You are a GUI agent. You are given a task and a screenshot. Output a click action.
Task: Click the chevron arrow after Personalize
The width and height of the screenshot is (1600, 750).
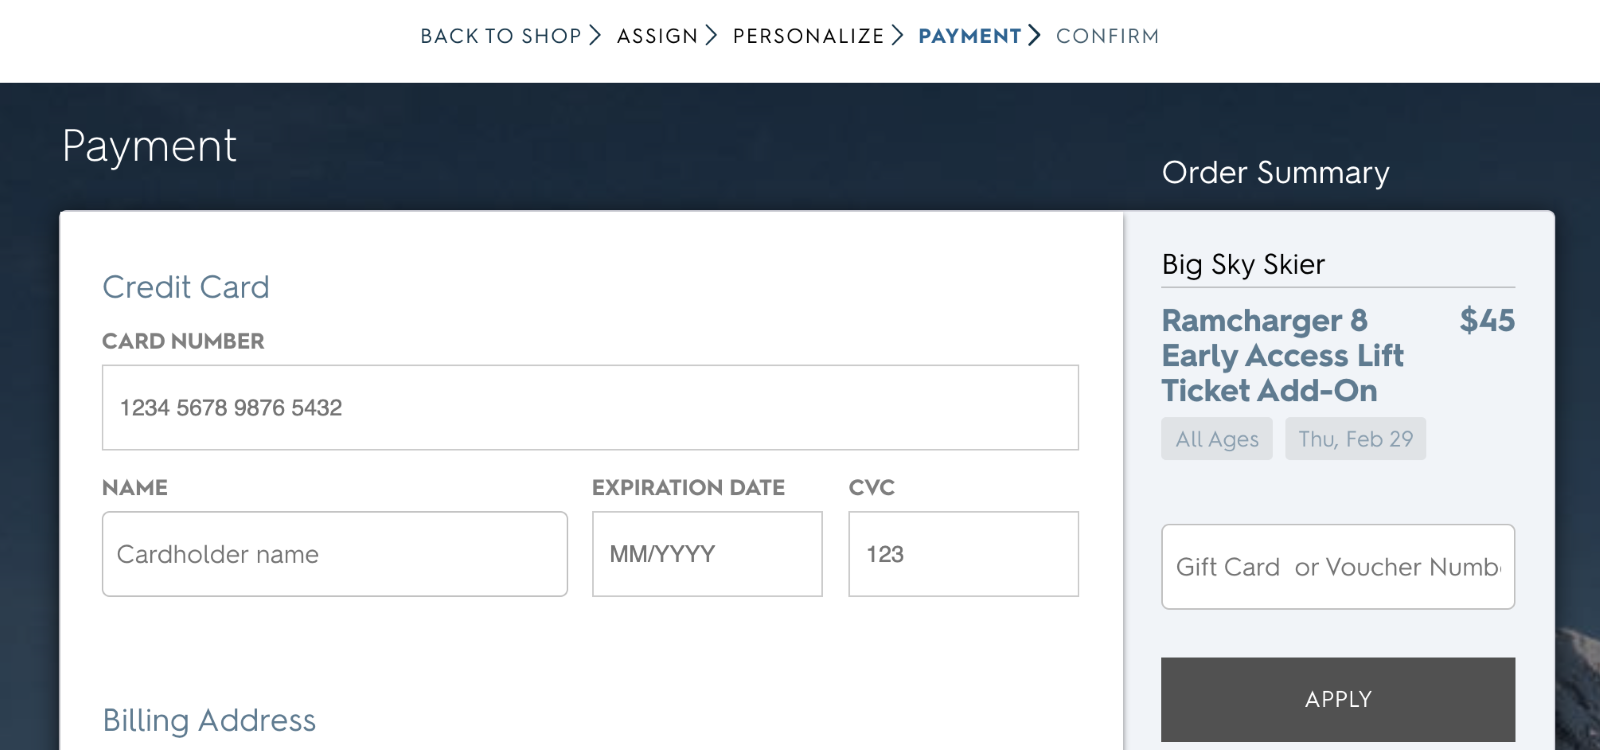point(897,36)
